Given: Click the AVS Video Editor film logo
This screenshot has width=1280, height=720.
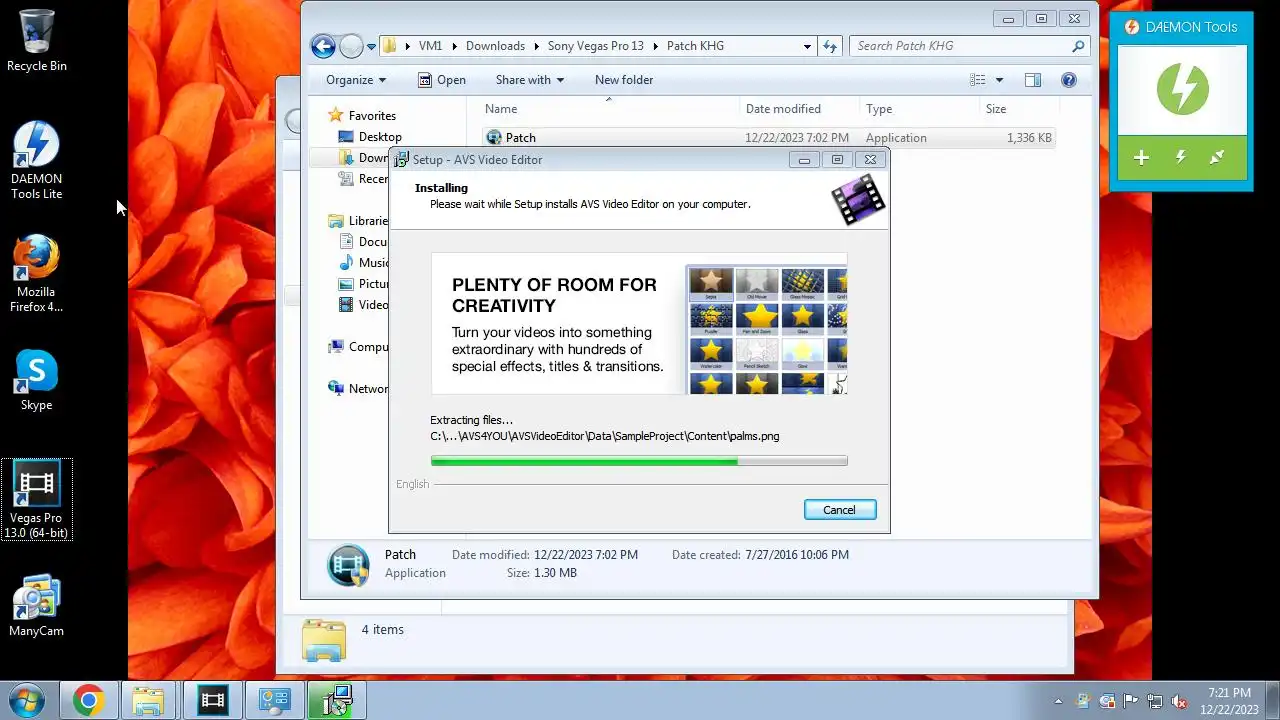Looking at the screenshot, I should (x=858, y=199).
